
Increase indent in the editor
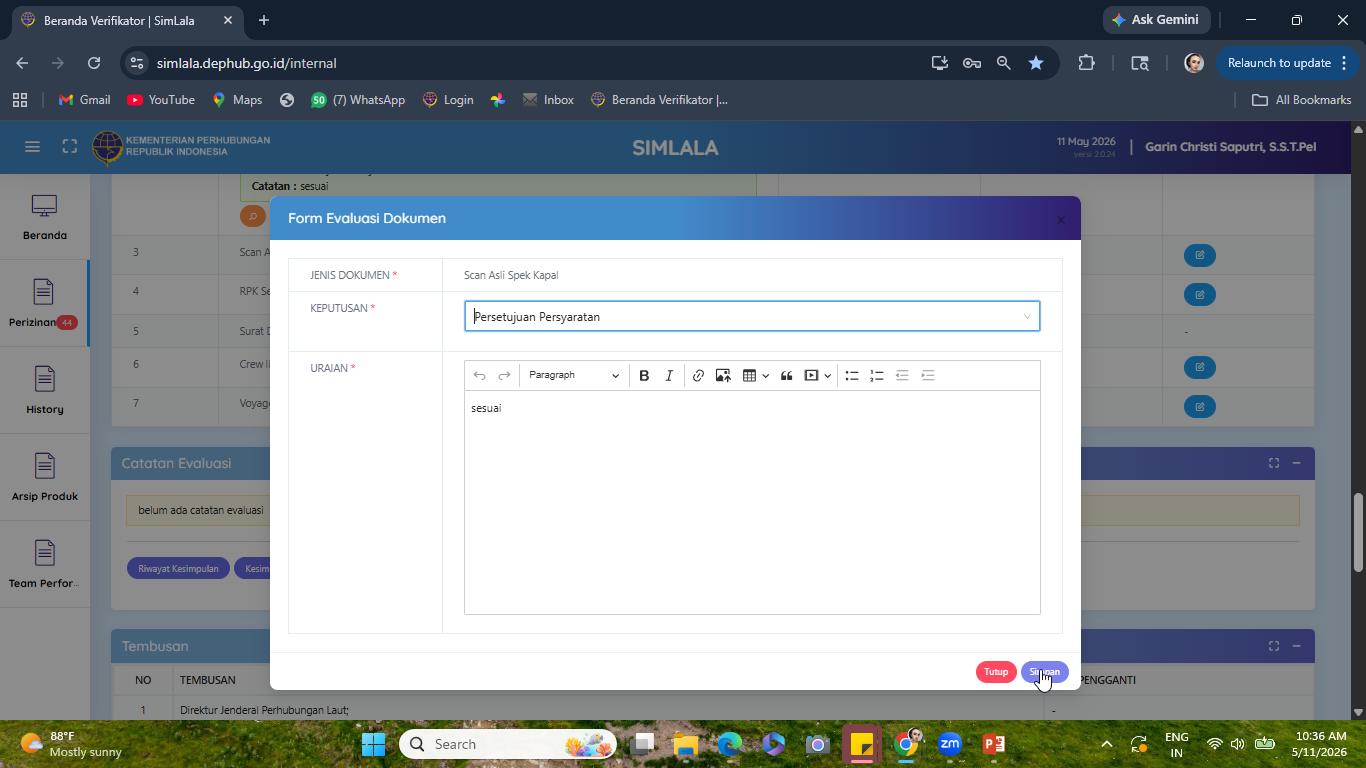[x=928, y=375]
